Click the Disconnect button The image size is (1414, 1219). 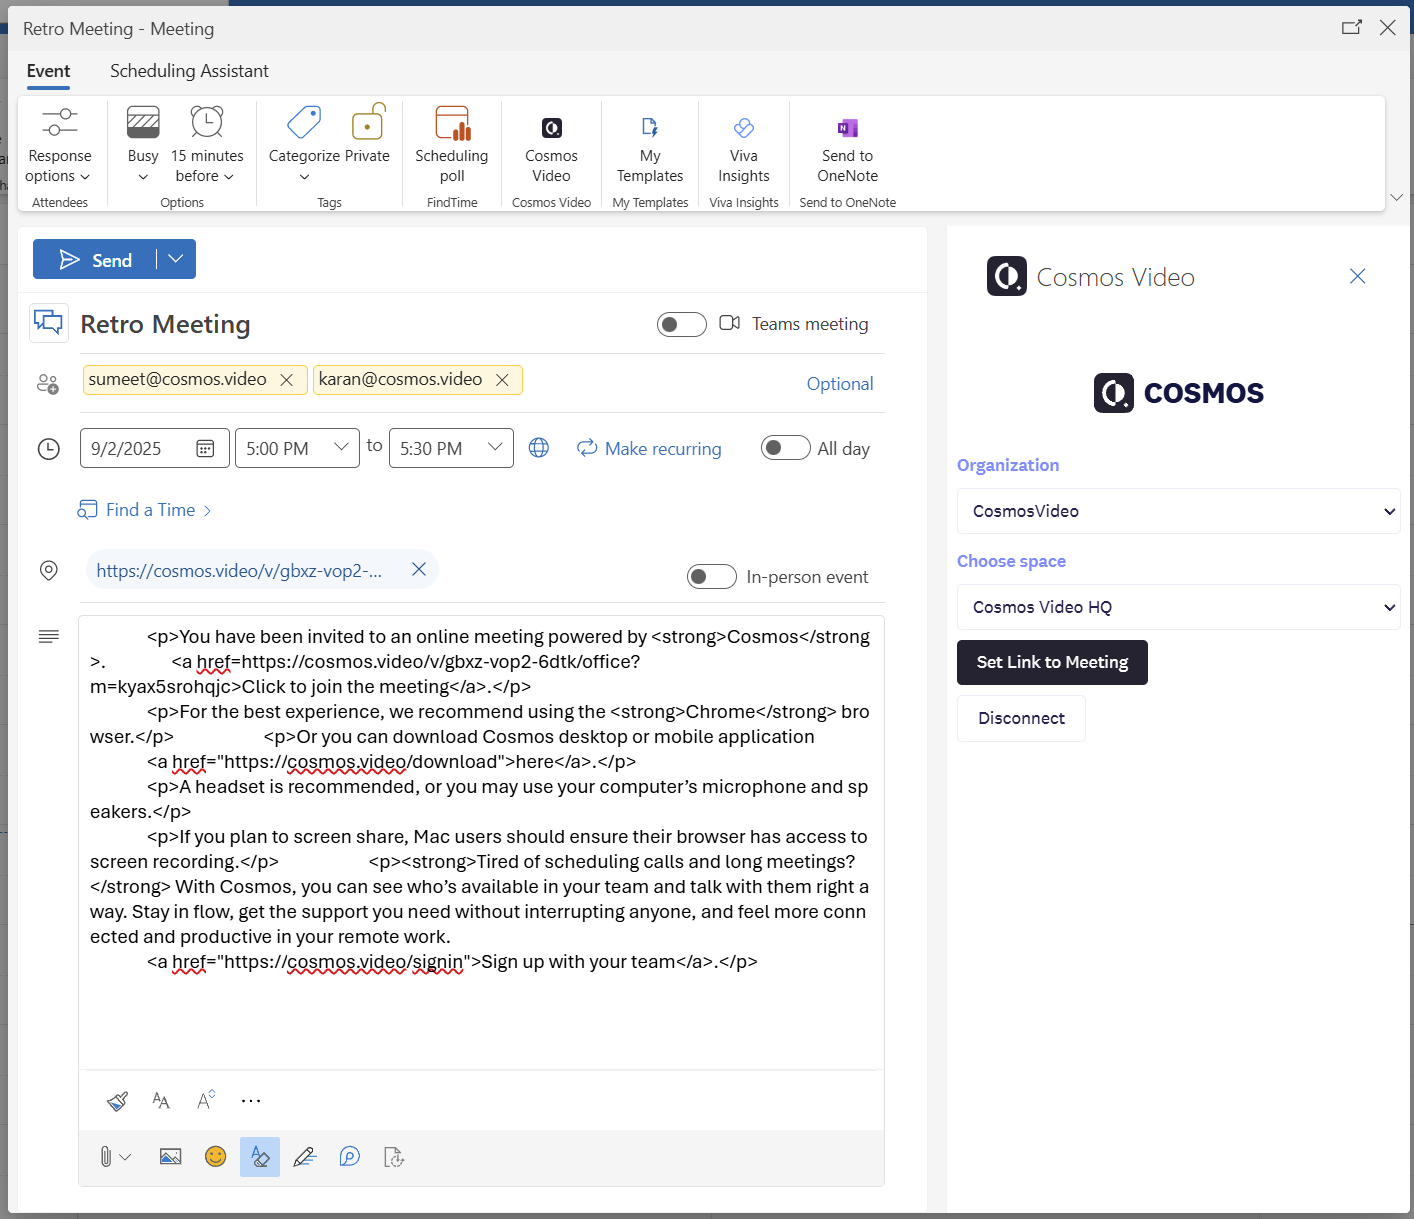pyautogui.click(x=1021, y=718)
